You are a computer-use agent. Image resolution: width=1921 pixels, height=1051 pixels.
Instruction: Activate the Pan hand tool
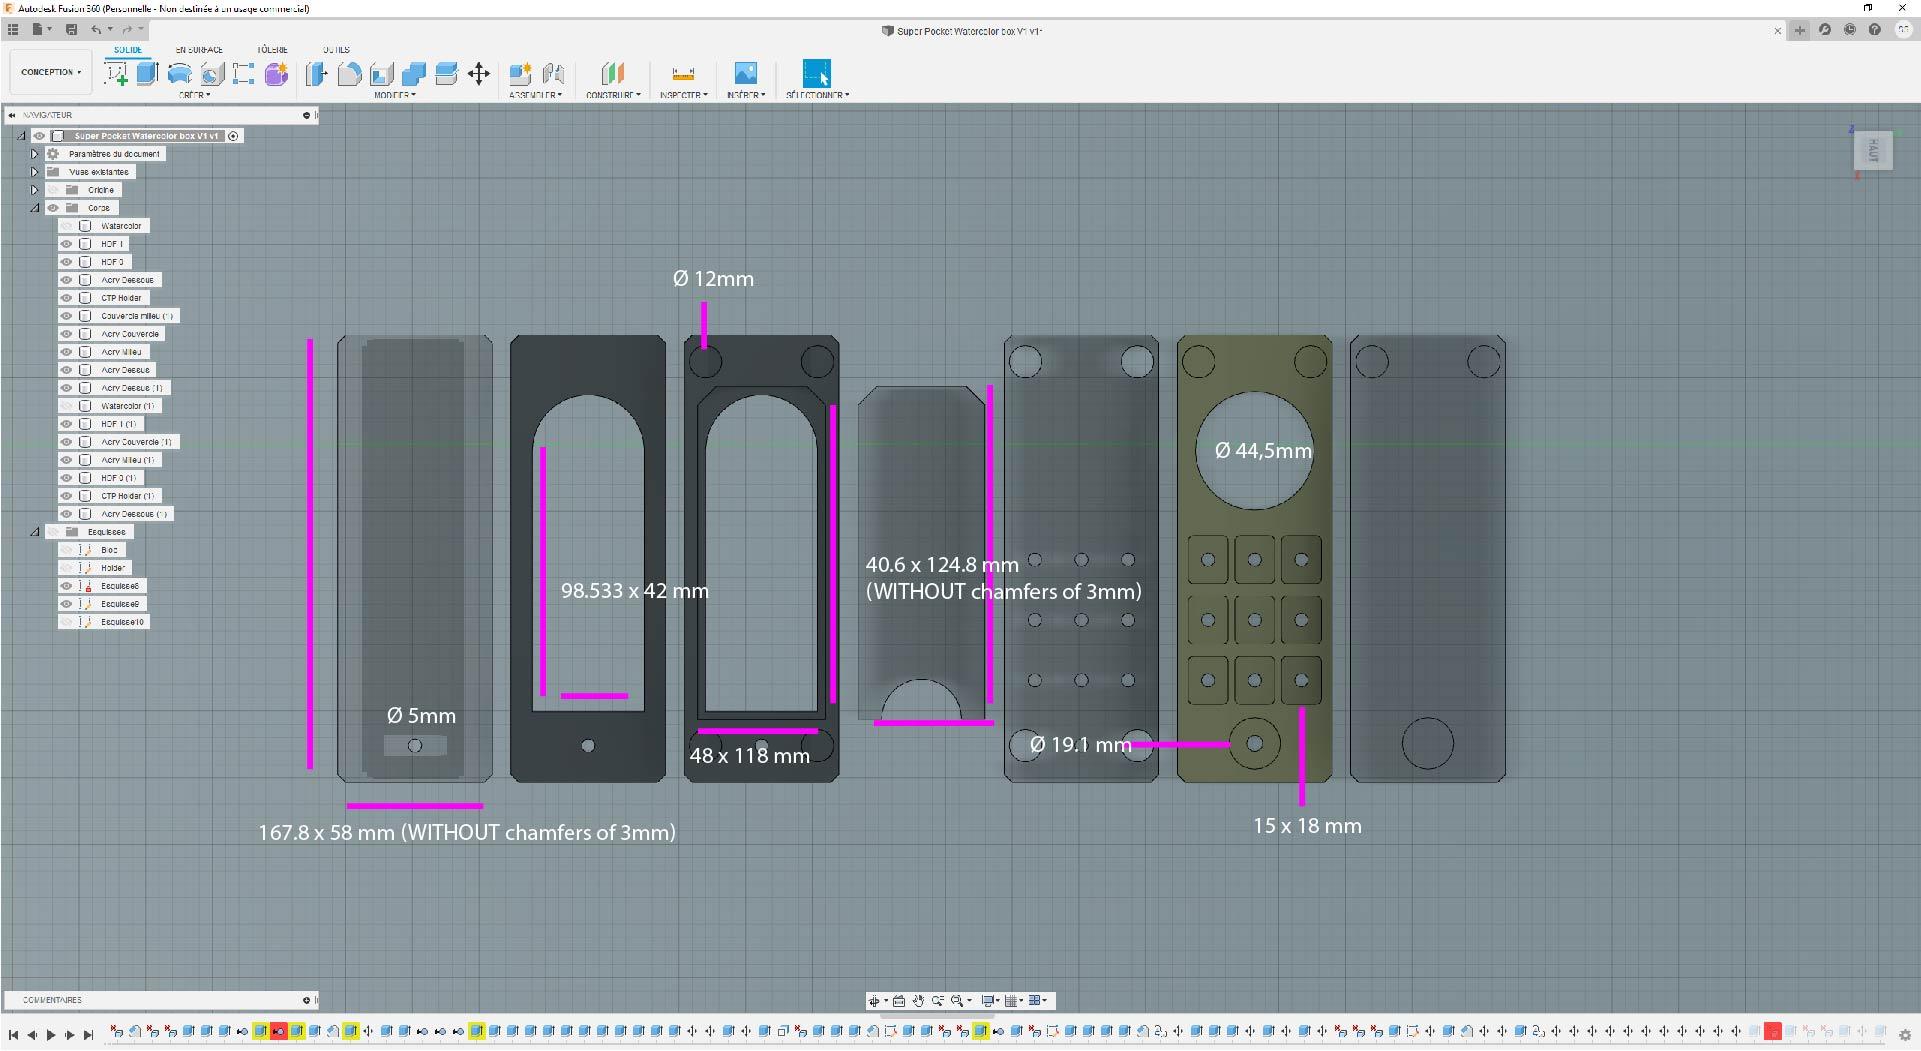(x=918, y=1001)
